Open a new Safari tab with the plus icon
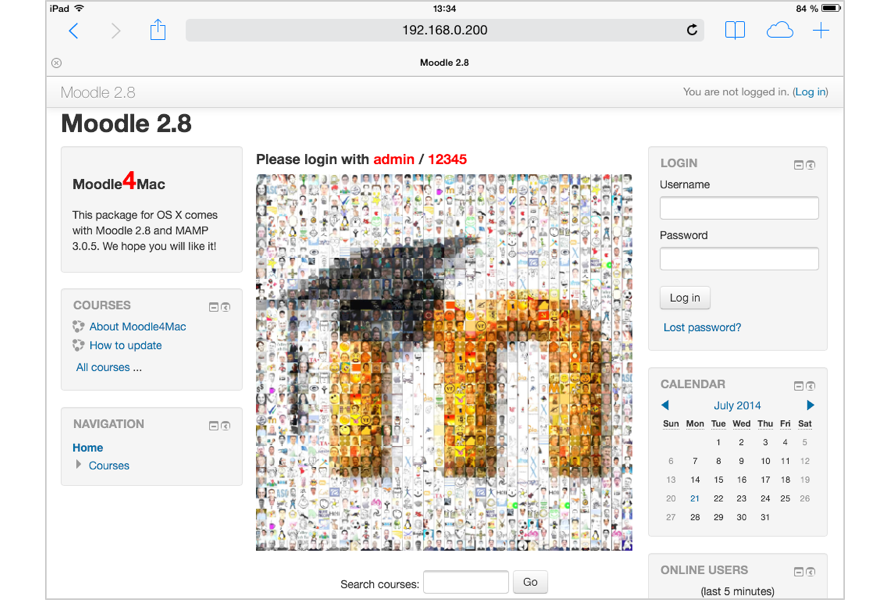This screenshot has width=890, height=600. pyautogui.click(x=820, y=30)
